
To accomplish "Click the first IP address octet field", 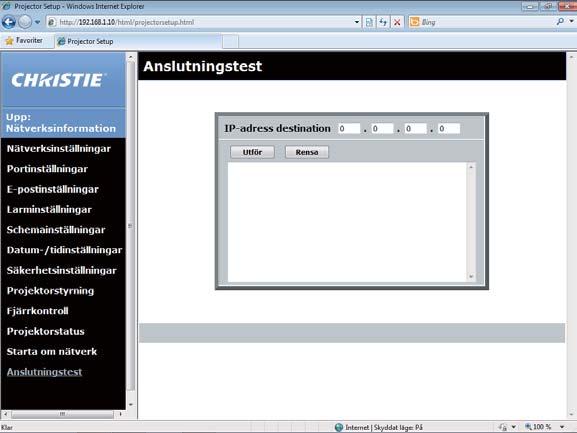I will 348,128.
